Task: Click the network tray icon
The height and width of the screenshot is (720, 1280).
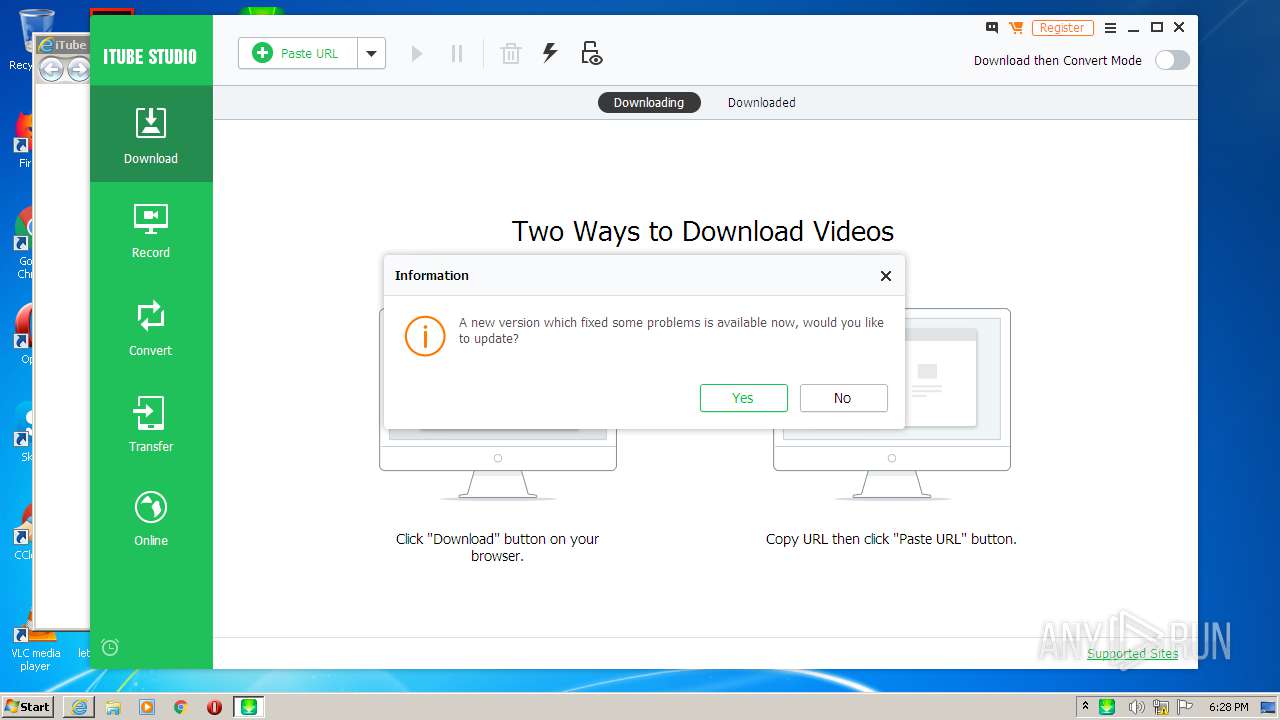Action: tap(1160, 707)
